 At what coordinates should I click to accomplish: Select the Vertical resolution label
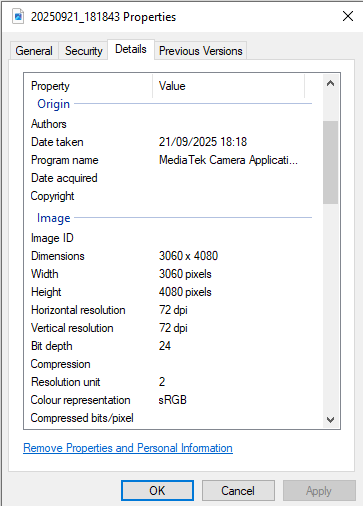(x=72, y=328)
